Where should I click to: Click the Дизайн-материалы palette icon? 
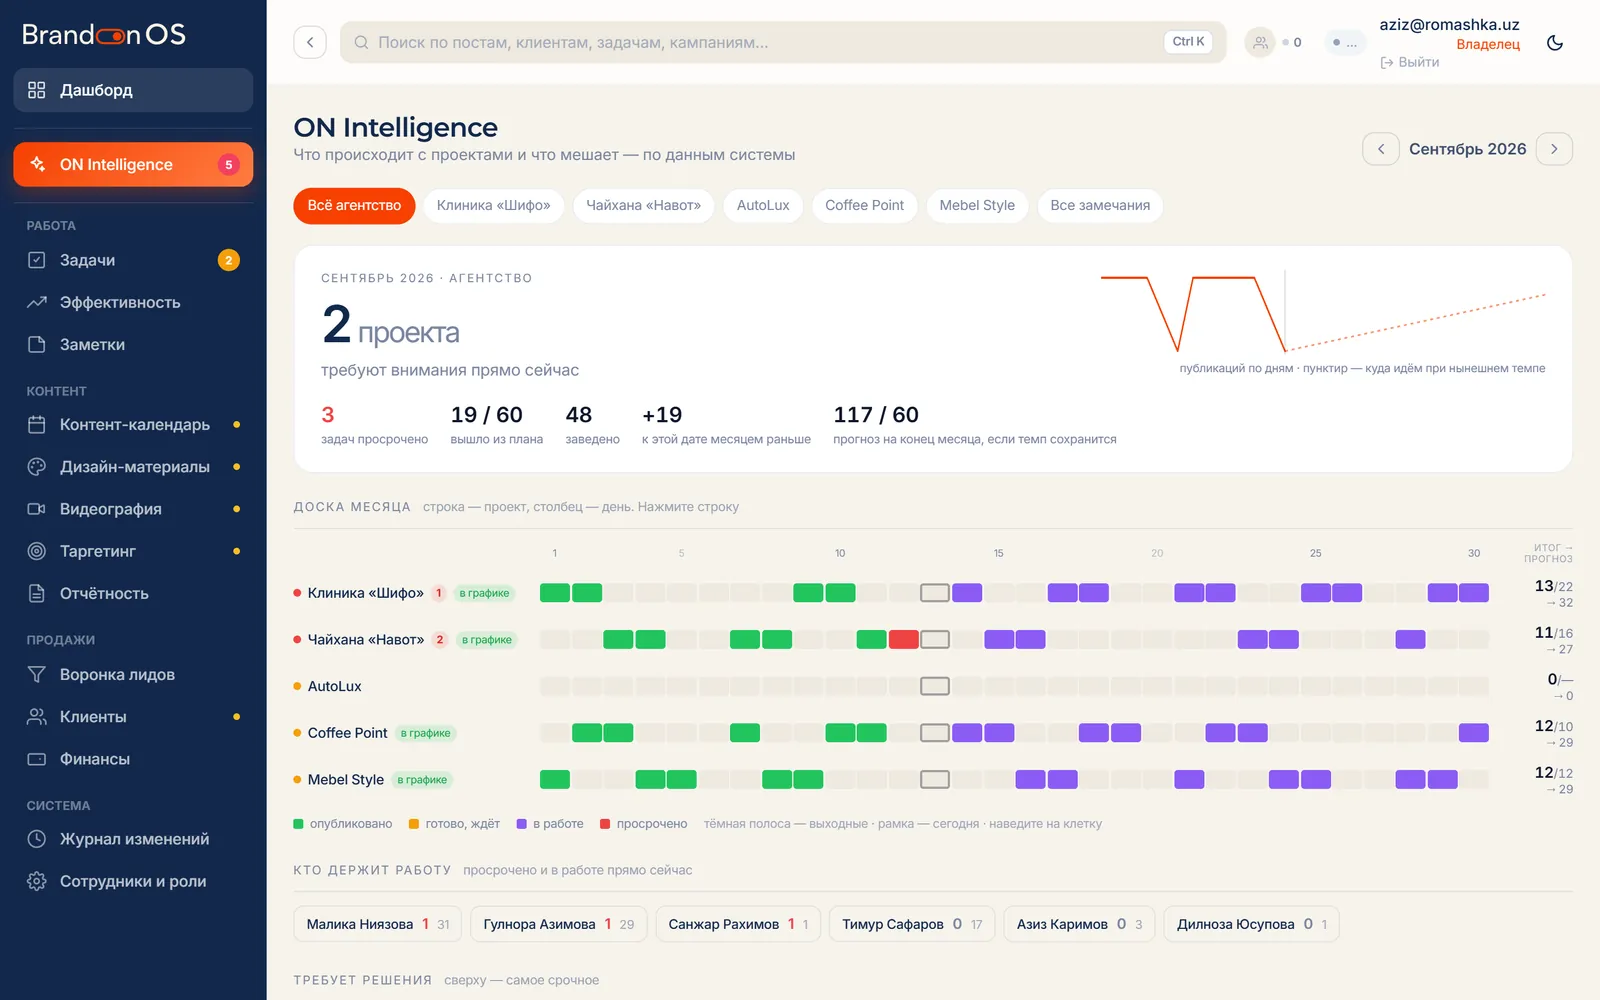pos(37,467)
